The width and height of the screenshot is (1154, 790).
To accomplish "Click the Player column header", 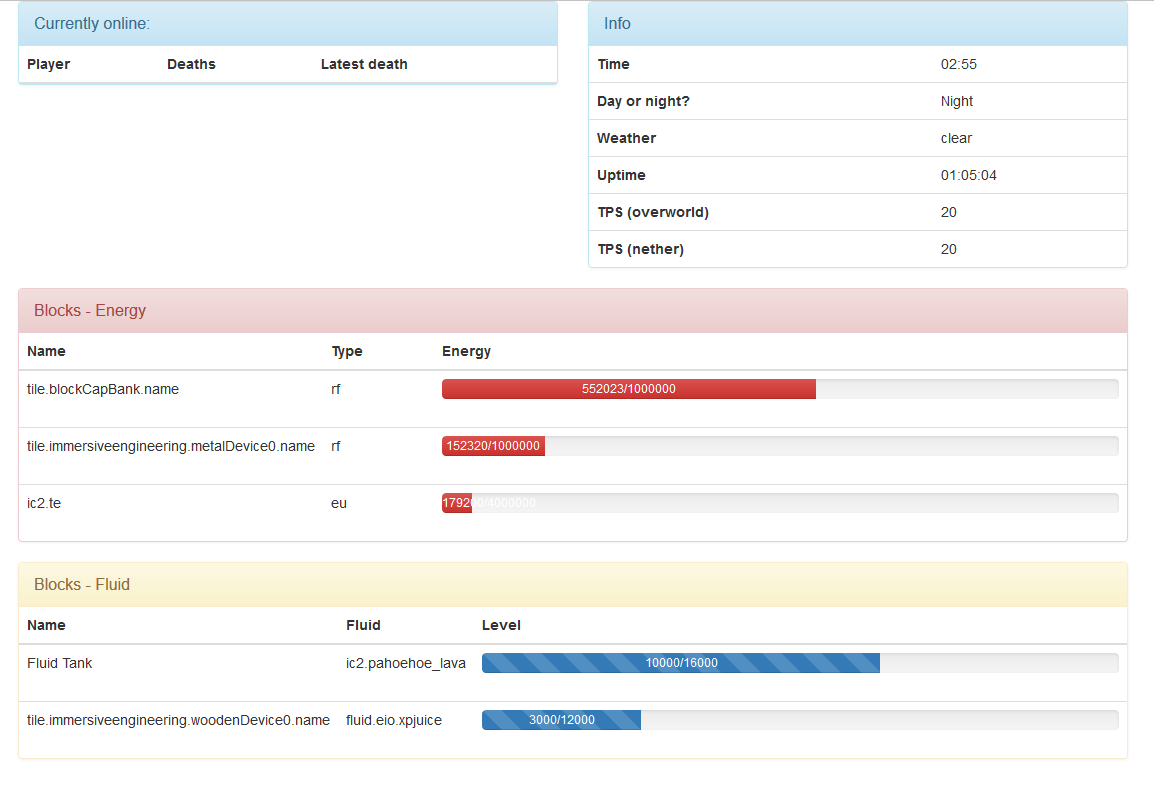I will [x=49, y=64].
